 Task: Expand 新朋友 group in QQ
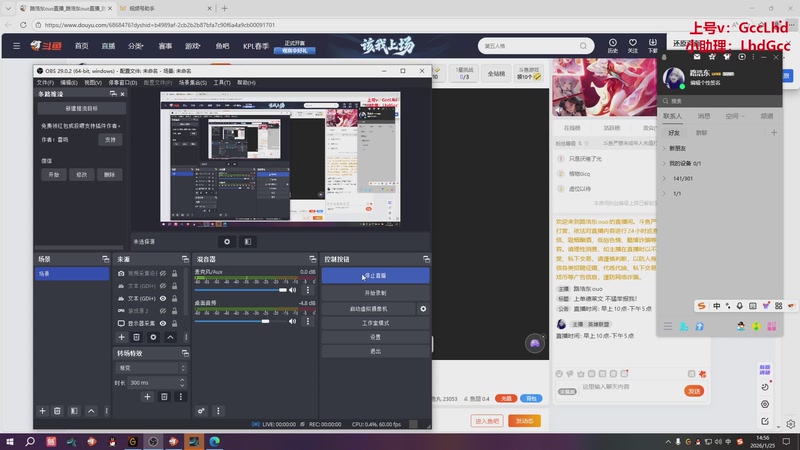pyautogui.click(x=664, y=148)
